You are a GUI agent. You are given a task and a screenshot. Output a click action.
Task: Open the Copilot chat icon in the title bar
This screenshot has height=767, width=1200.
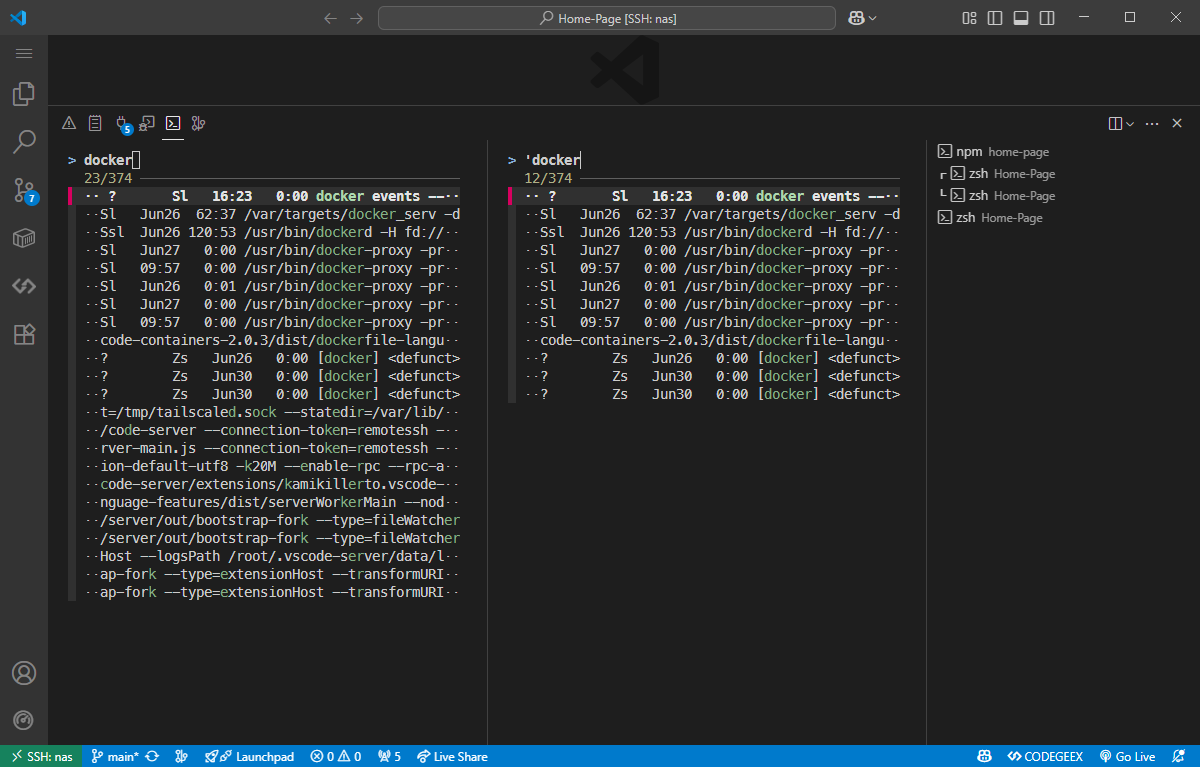pyautogui.click(x=856, y=18)
